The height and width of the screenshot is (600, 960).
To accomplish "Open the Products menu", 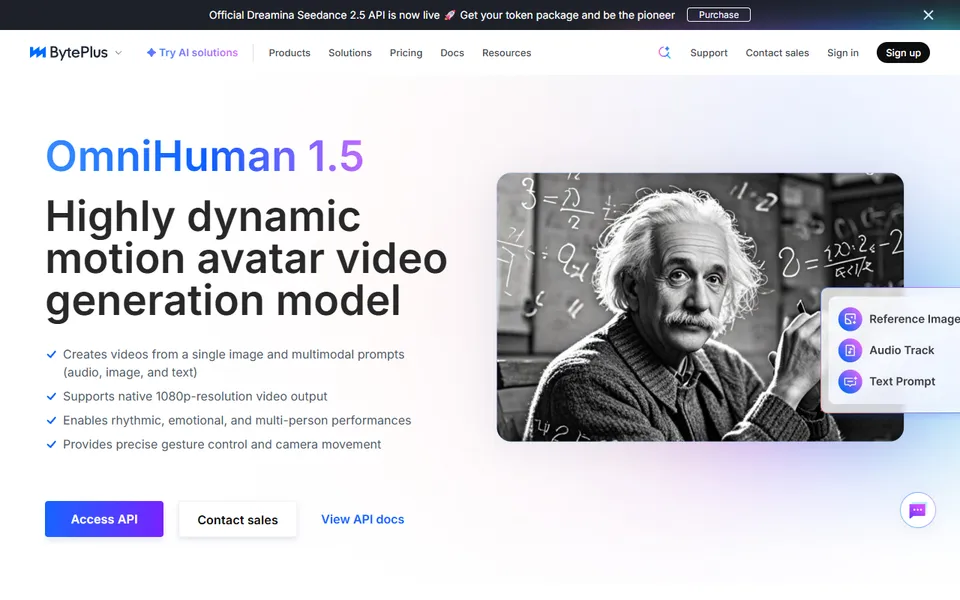I will (x=290, y=53).
